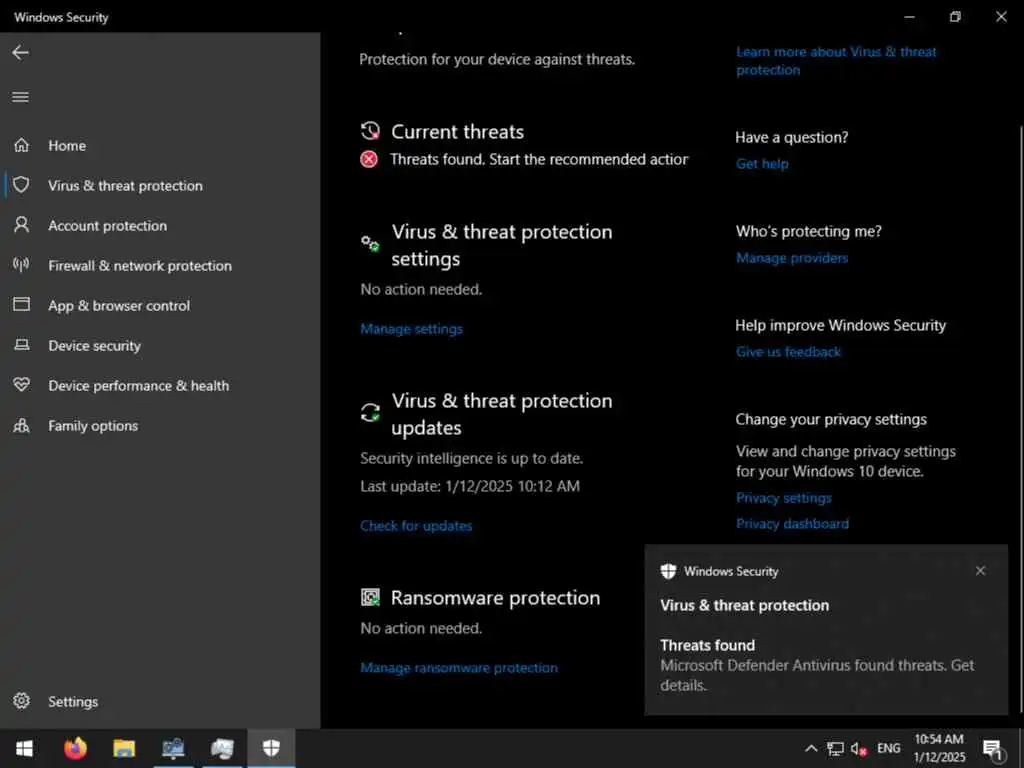Click the Current threats heading
The height and width of the screenshot is (768, 1024).
click(x=457, y=131)
